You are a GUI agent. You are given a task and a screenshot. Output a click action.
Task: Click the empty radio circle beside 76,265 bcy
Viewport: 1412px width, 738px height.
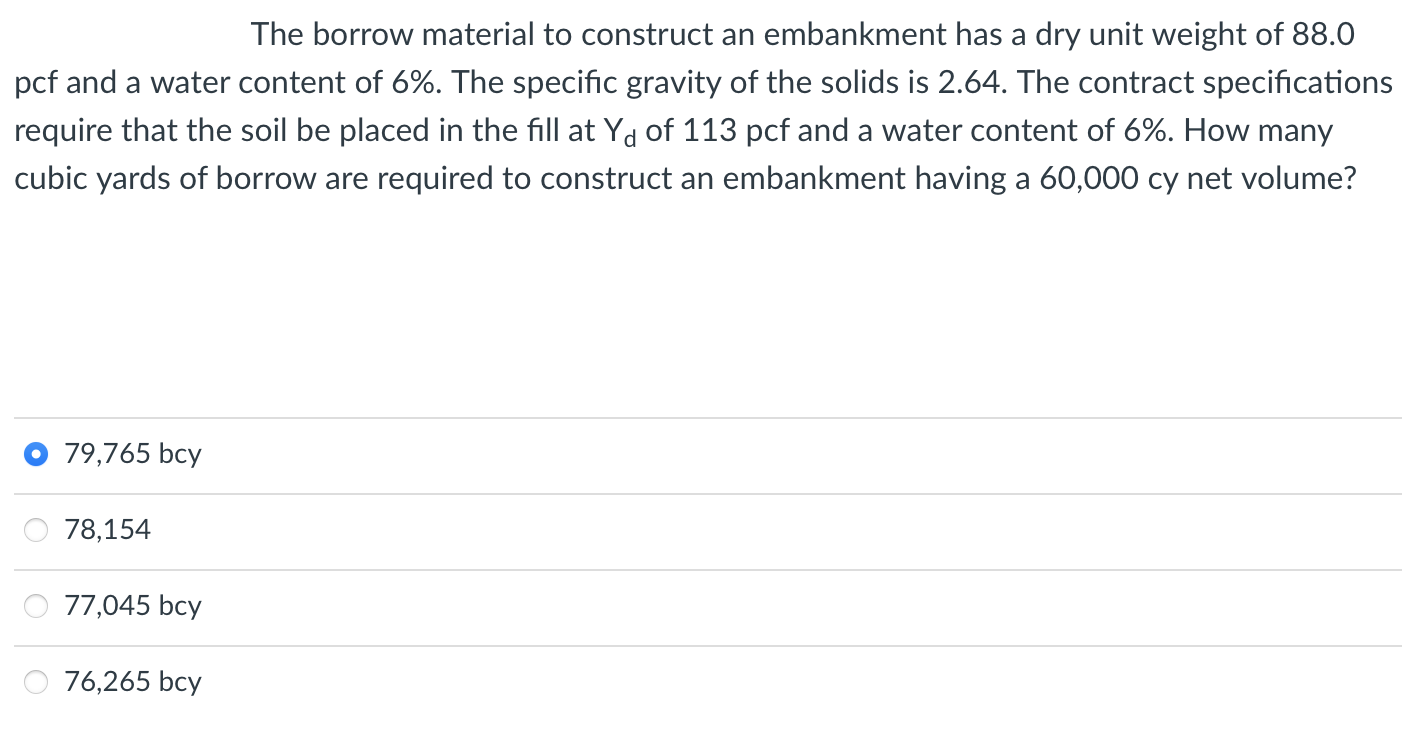(36, 682)
